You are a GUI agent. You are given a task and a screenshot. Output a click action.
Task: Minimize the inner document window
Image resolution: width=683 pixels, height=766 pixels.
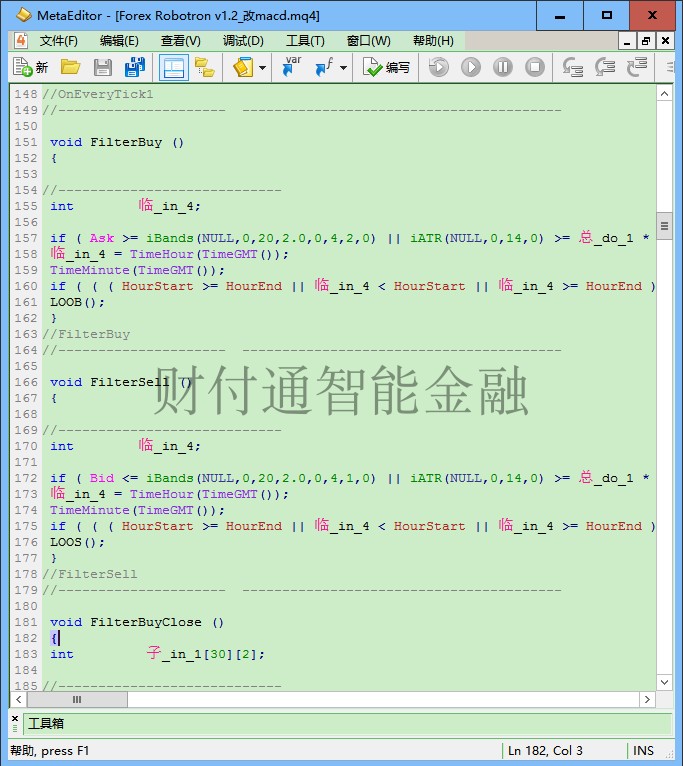click(627, 41)
